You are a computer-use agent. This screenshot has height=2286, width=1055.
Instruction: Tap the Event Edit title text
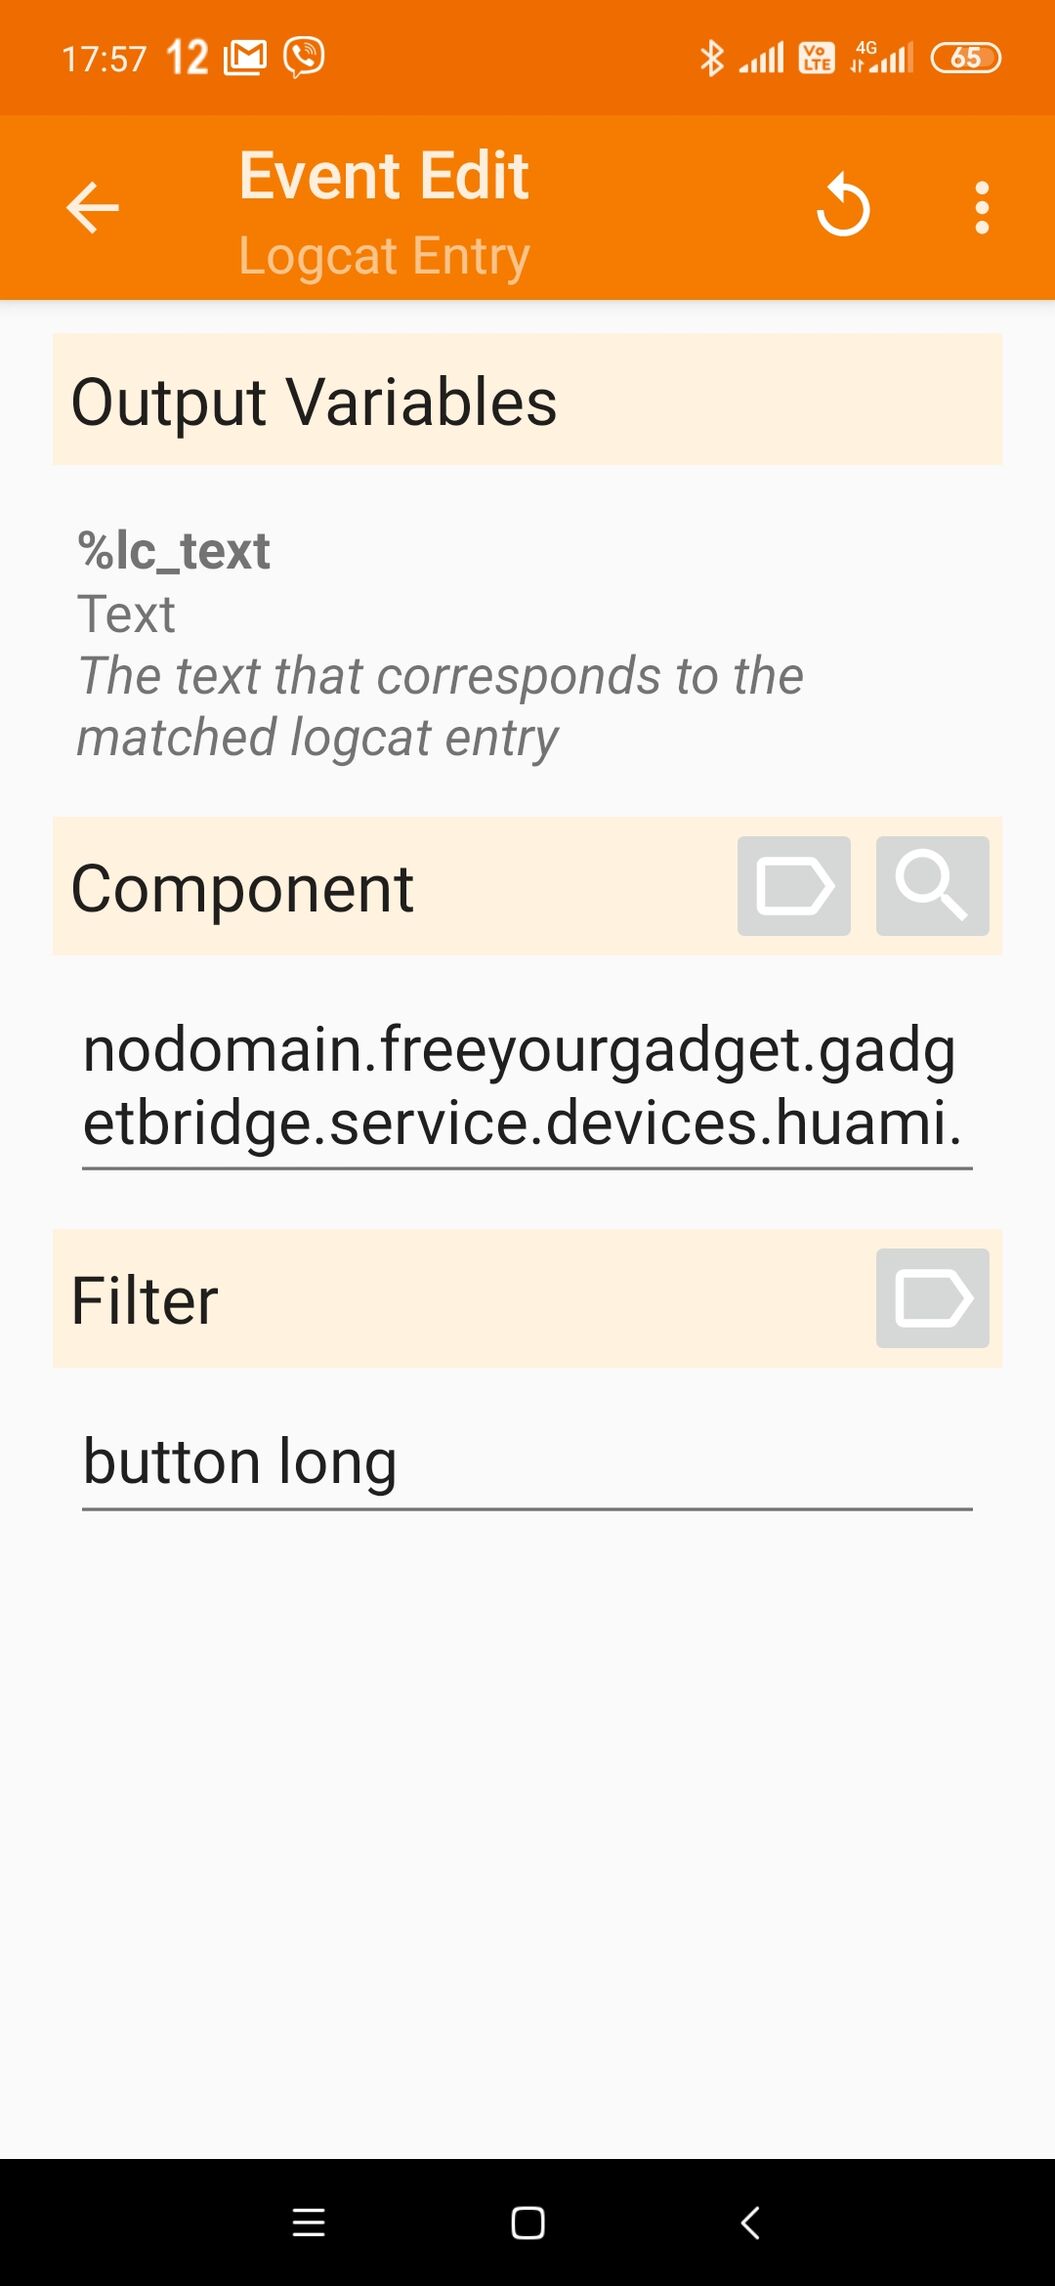pos(384,176)
